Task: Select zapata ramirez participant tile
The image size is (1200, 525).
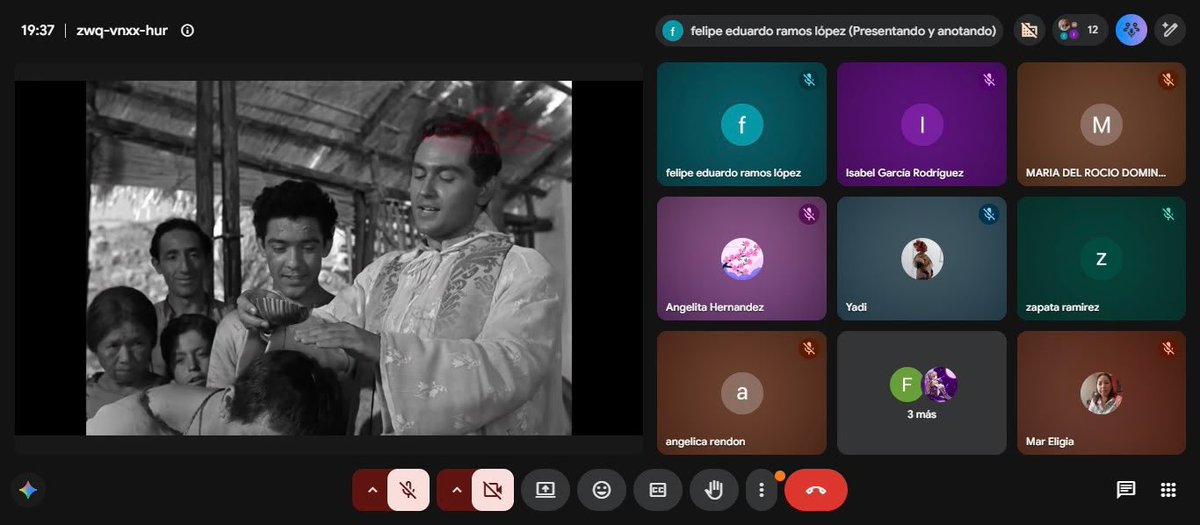Action: coord(1101,259)
